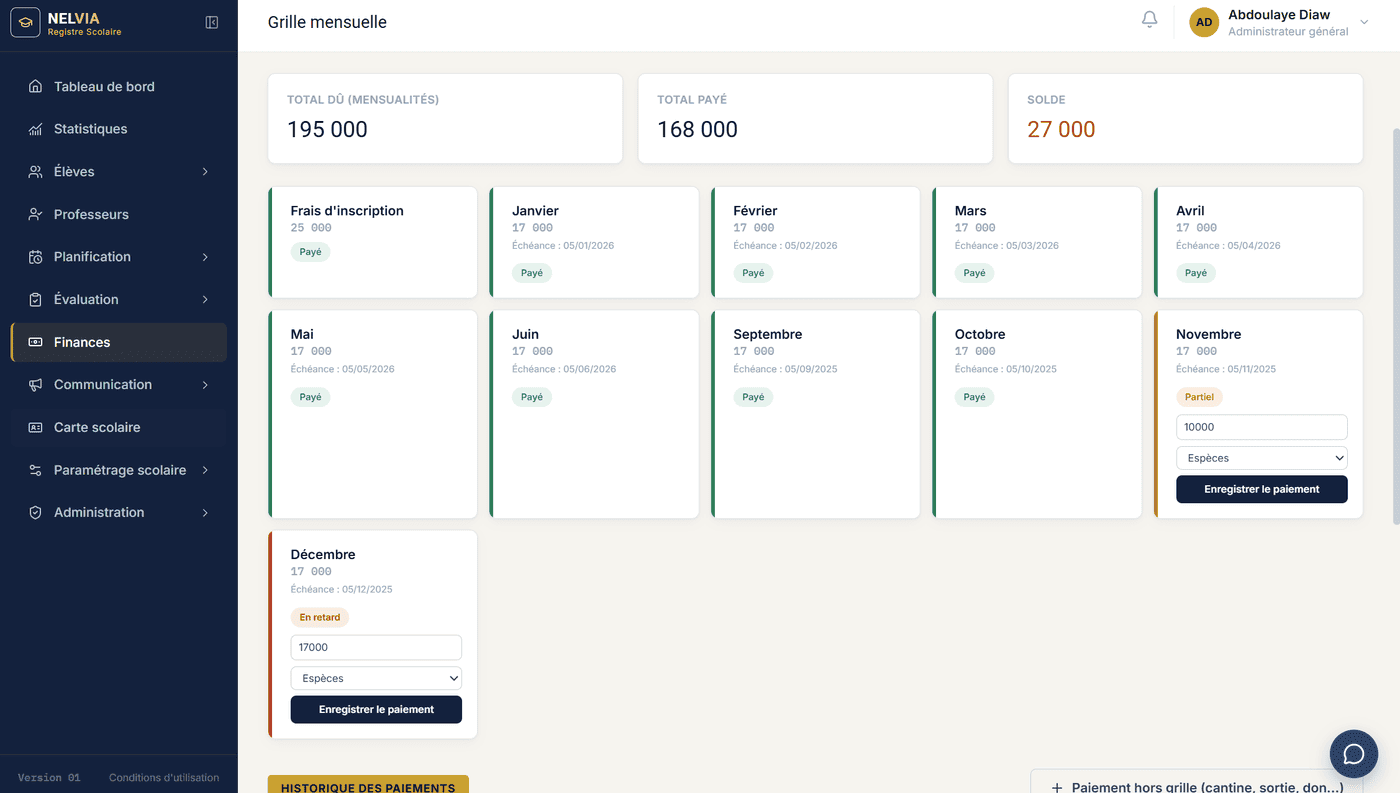Click the Élèves people icon
This screenshot has width=1400, height=793.
[35, 172]
